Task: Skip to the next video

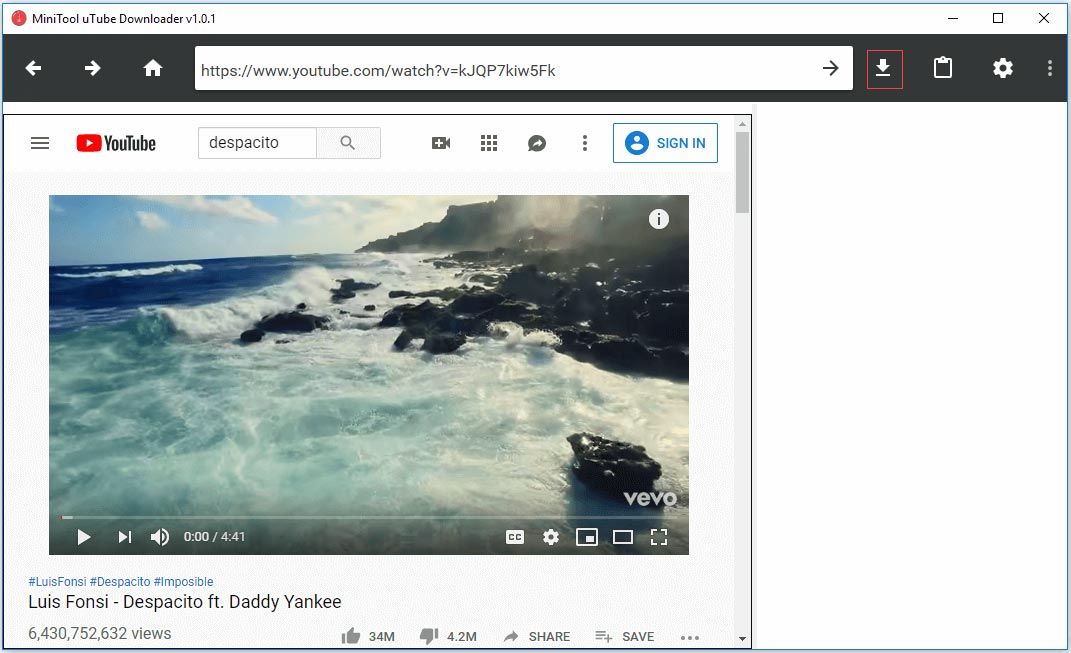Action: point(124,537)
